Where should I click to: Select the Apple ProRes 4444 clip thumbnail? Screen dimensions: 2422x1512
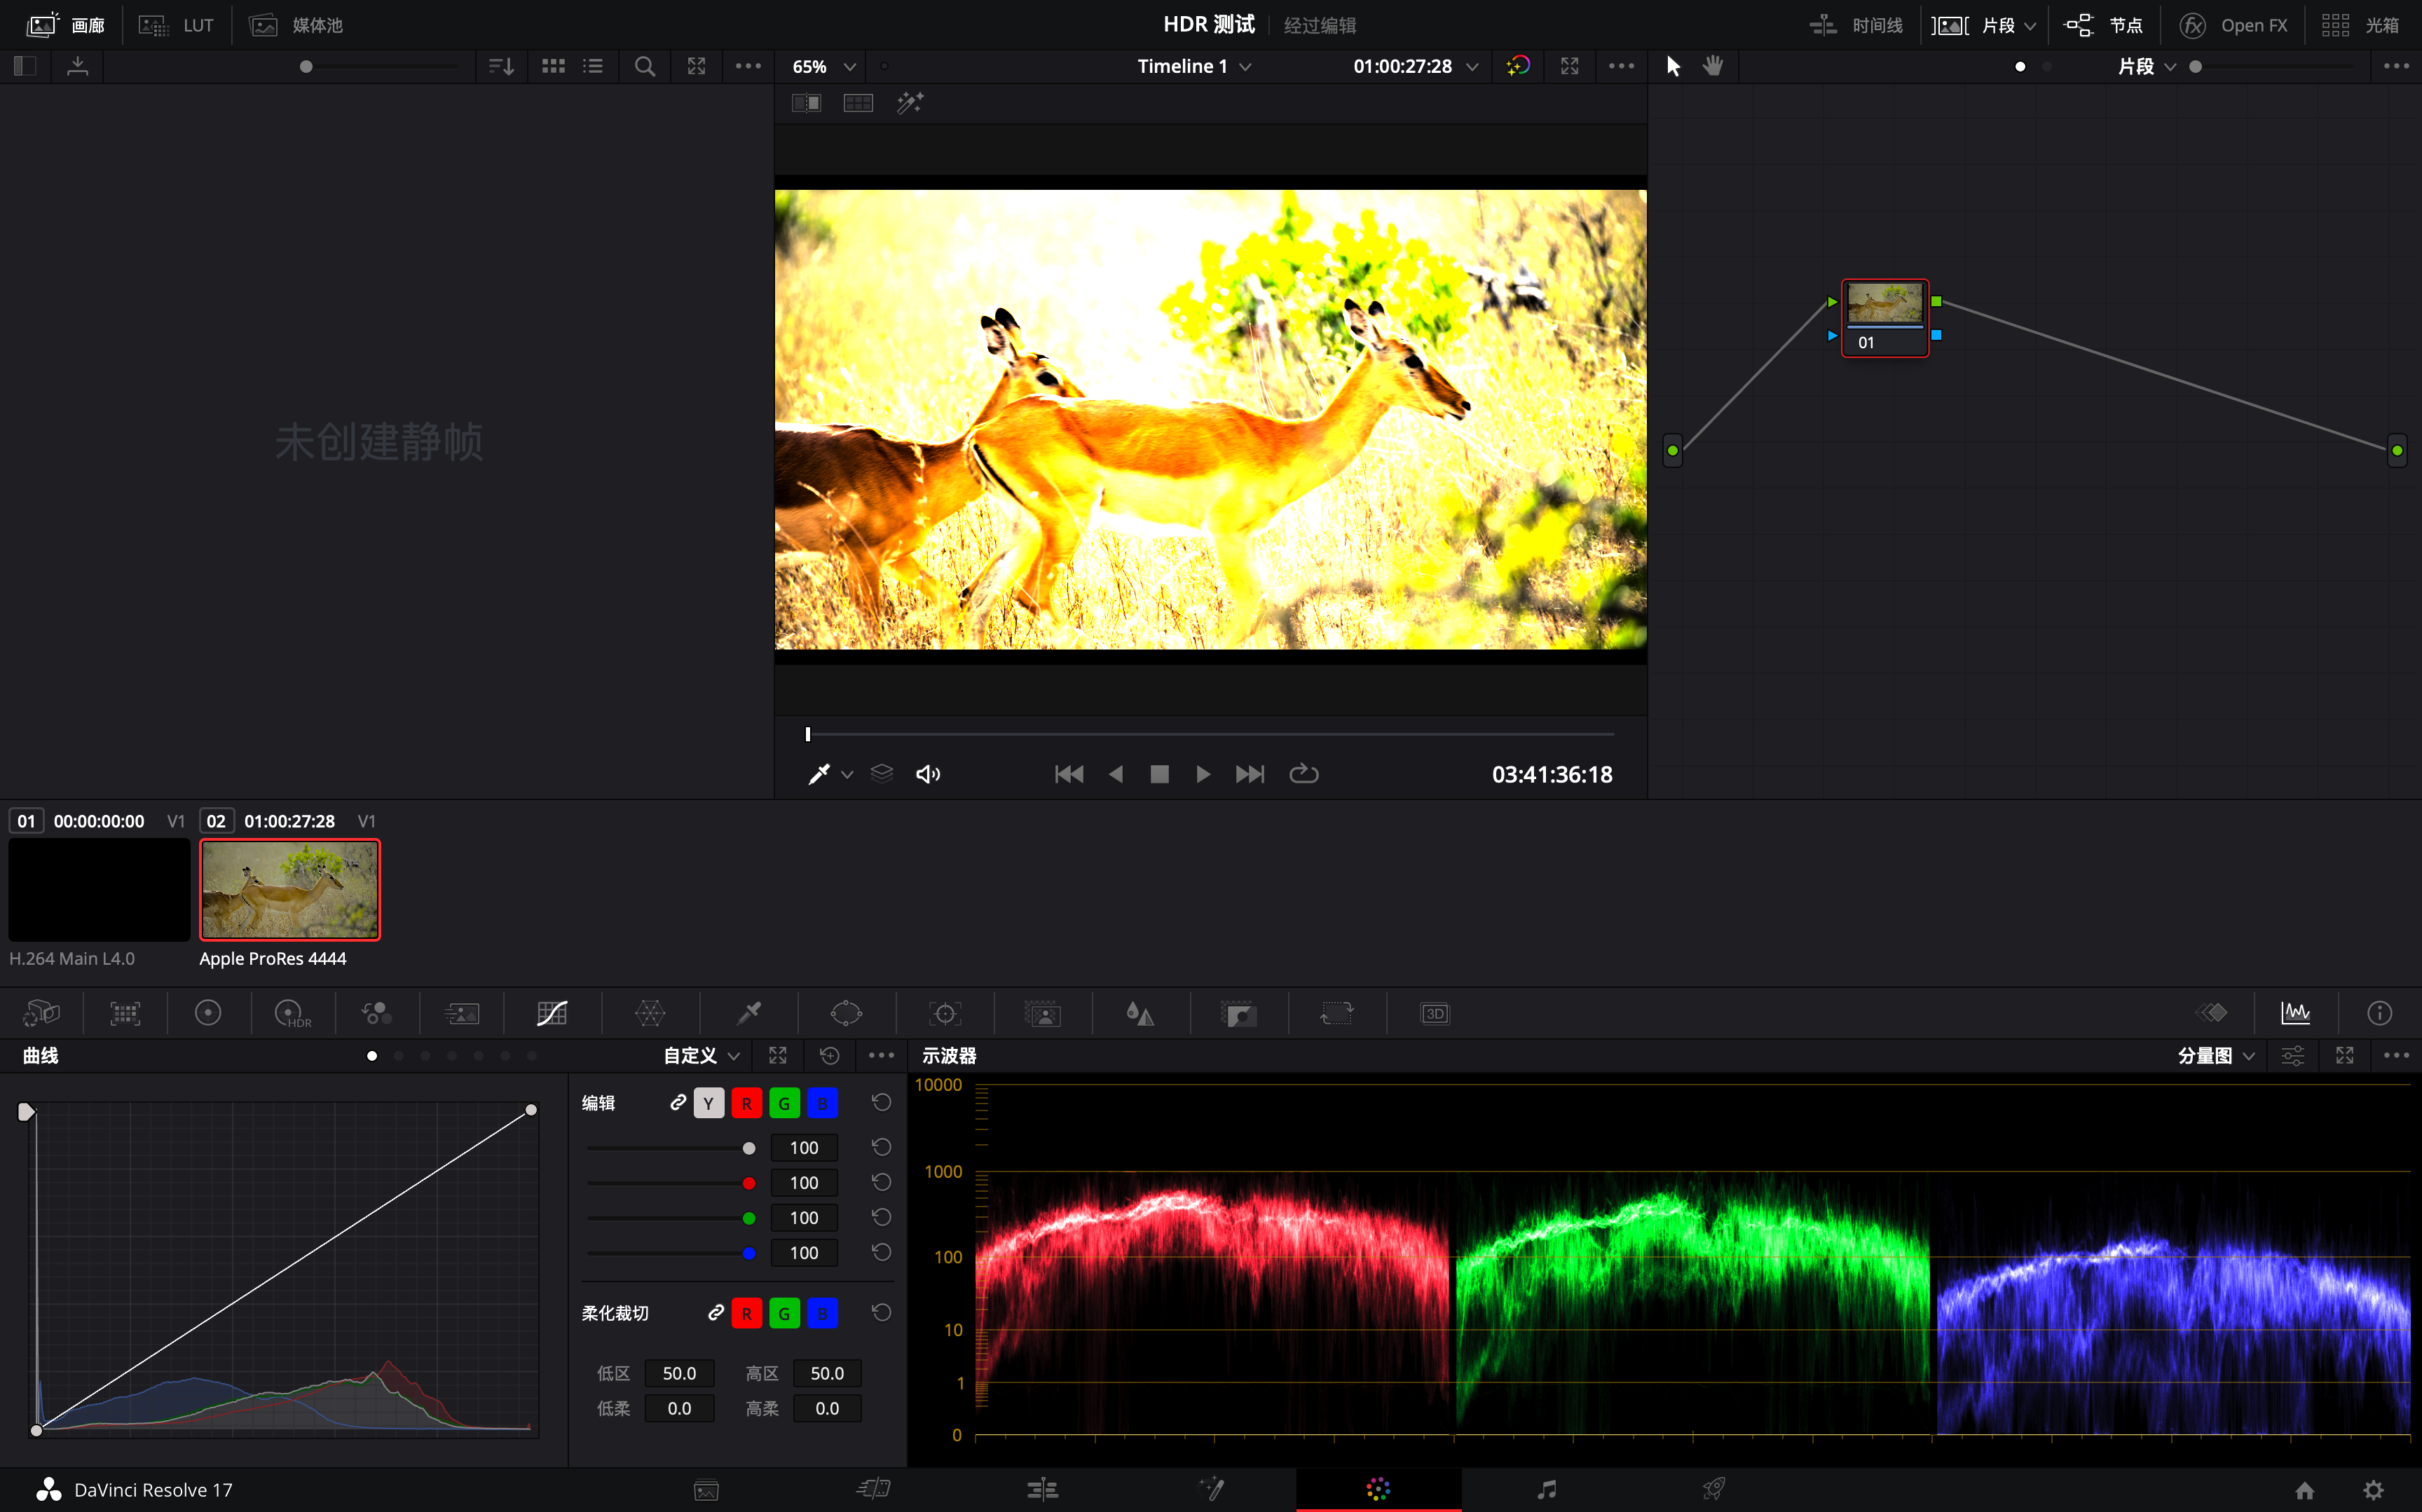[290, 889]
